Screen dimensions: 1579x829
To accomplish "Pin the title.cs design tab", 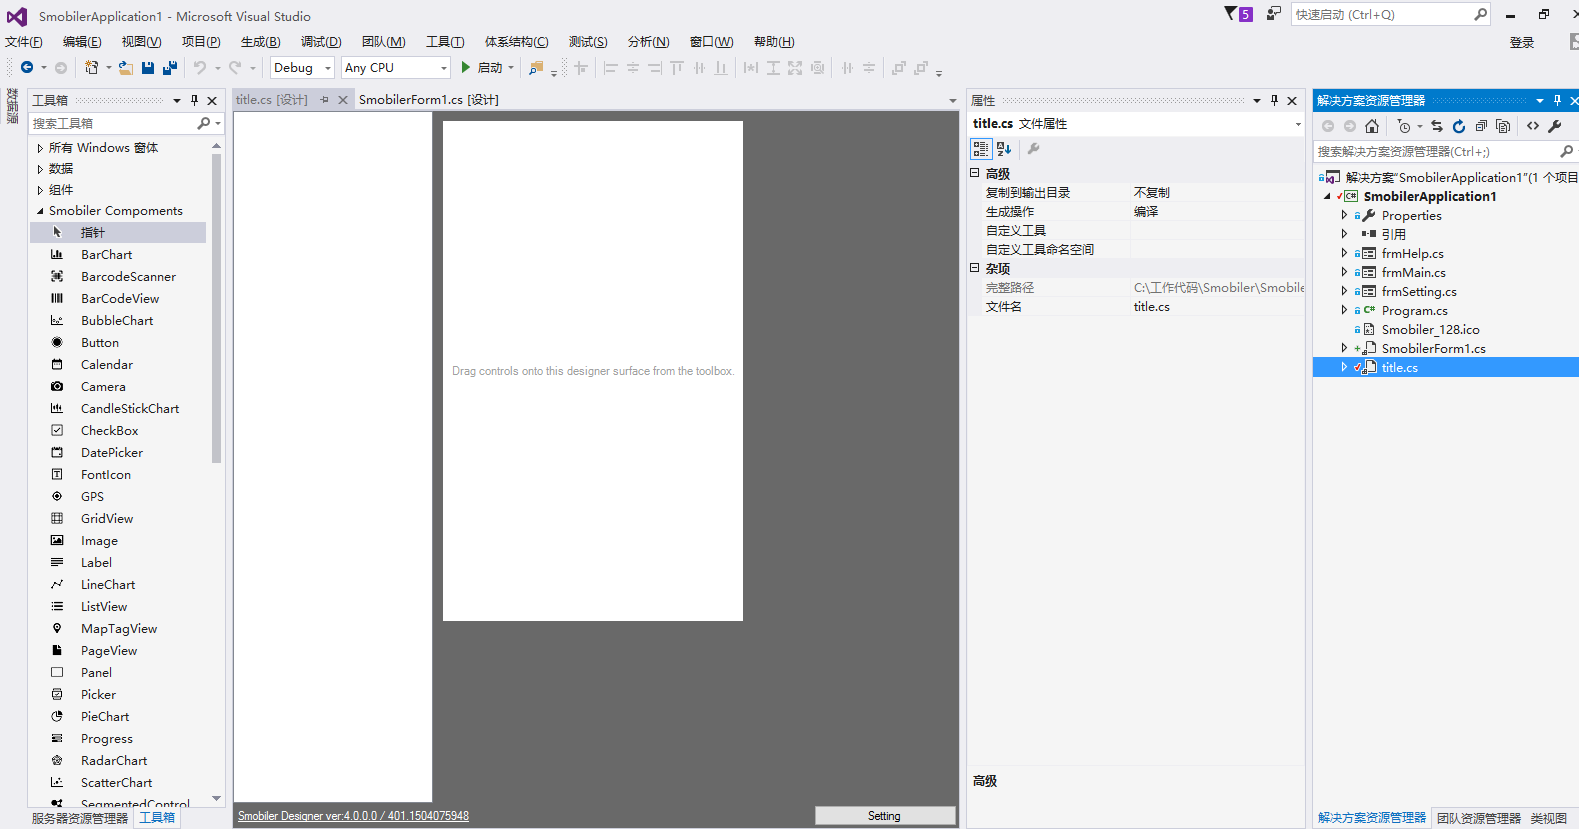I will coord(324,100).
